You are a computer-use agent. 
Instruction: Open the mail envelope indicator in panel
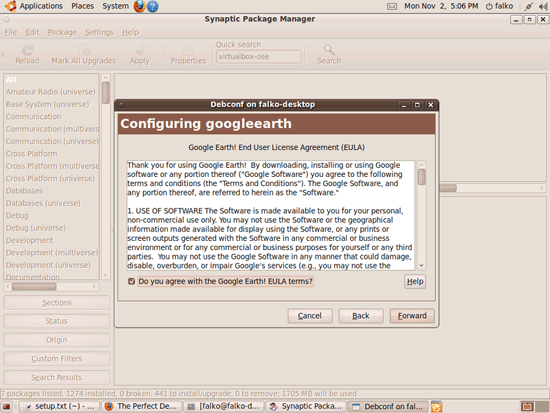392,6
